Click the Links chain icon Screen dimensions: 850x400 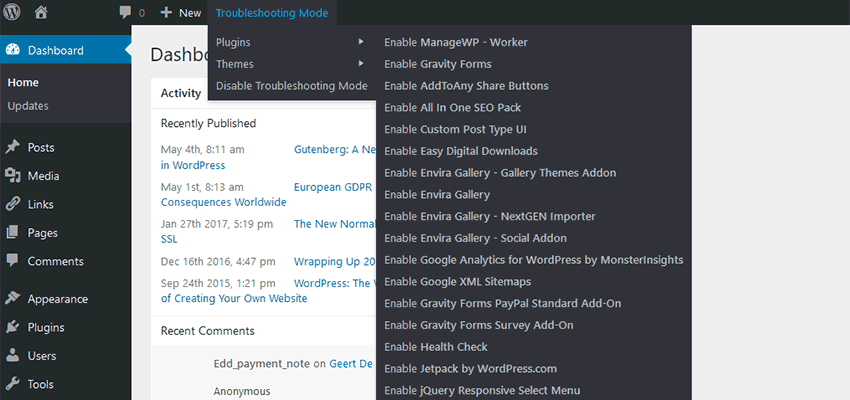[13, 204]
